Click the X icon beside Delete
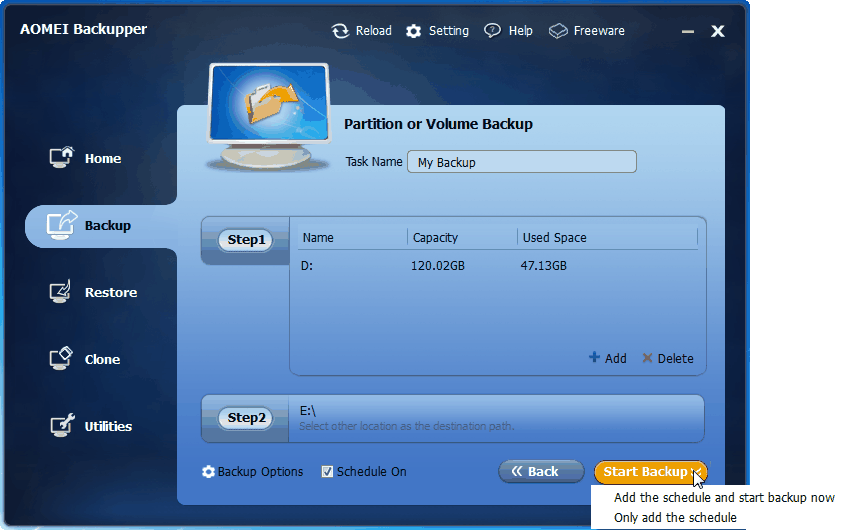 click(647, 358)
